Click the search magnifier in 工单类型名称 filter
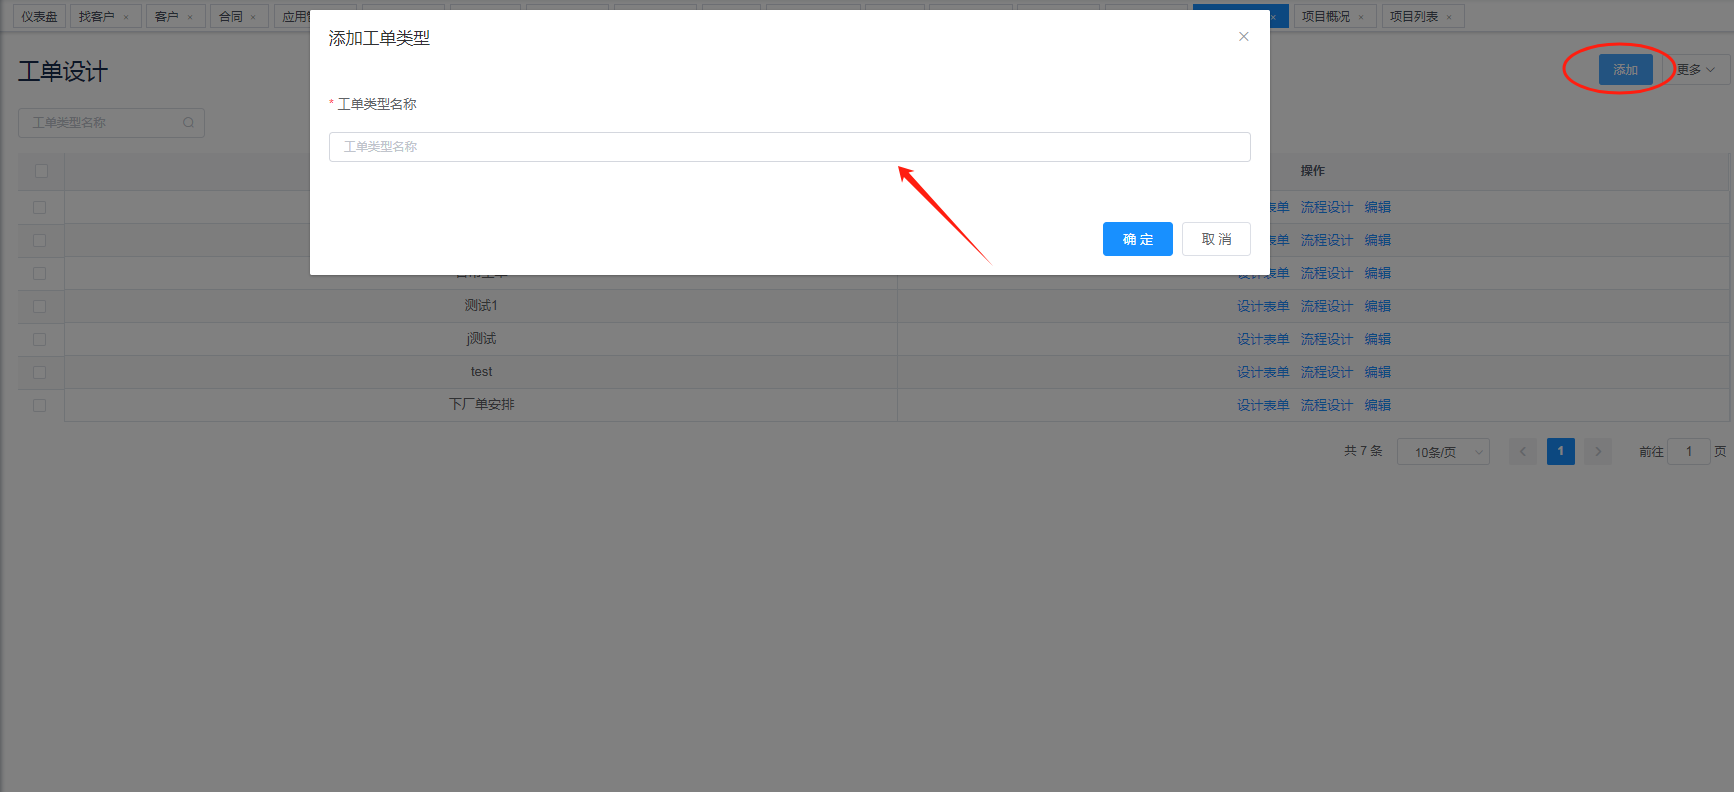This screenshot has height=792, width=1734. (x=188, y=123)
